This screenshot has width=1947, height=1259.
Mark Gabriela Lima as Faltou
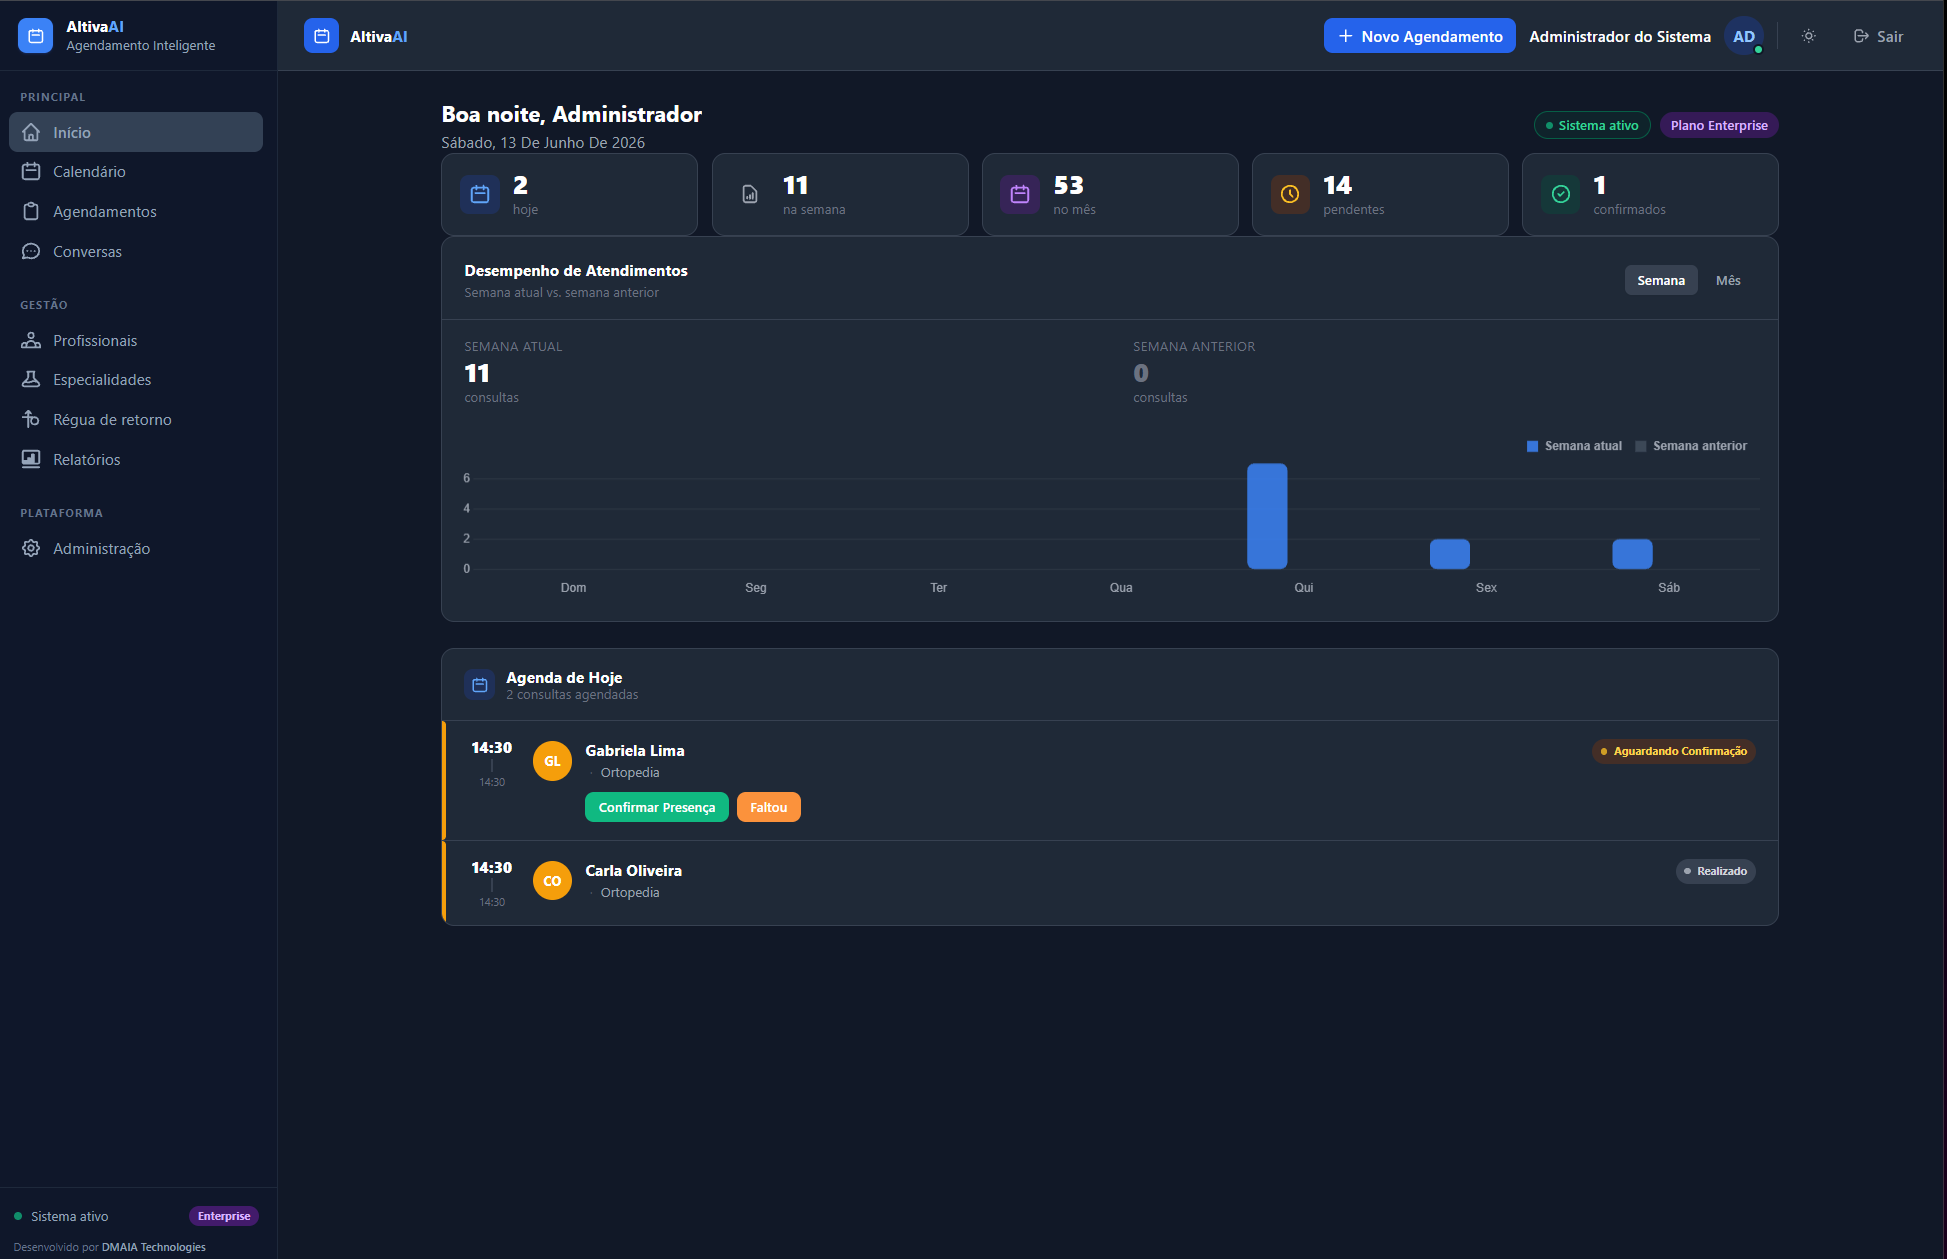tap(769, 807)
